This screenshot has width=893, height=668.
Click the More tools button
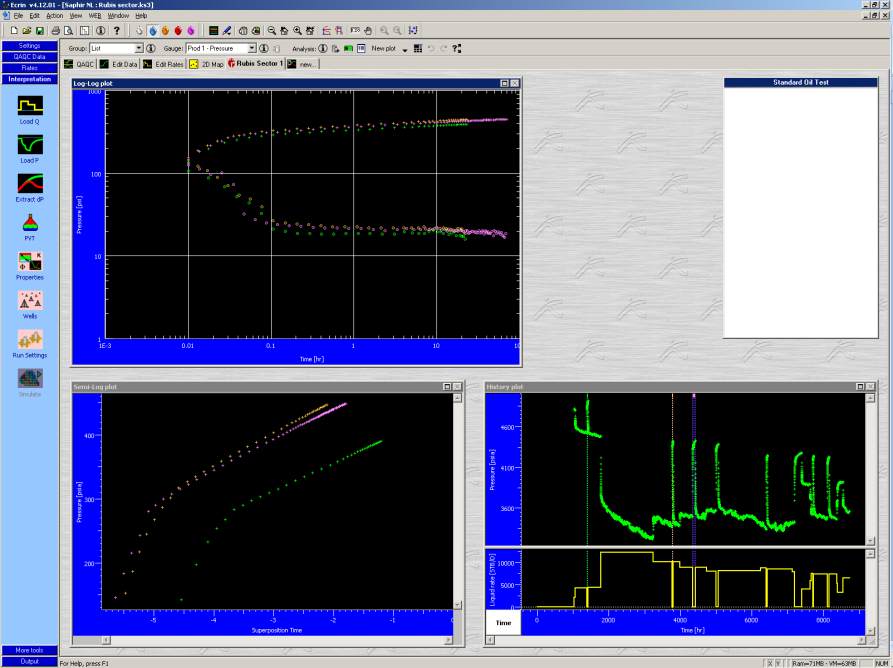coord(30,650)
